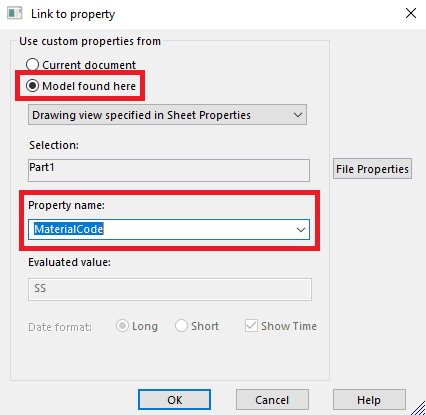Confirm with the OK button
The width and height of the screenshot is (426, 415).
(174, 400)
